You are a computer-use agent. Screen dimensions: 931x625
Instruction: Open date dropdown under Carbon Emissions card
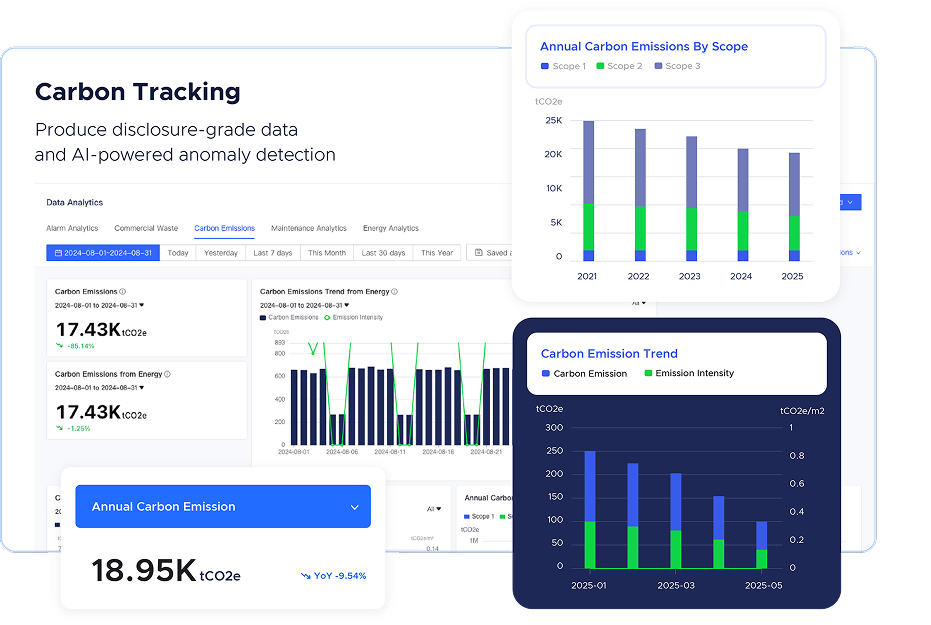pyautogui.click(x=141, y=305)
